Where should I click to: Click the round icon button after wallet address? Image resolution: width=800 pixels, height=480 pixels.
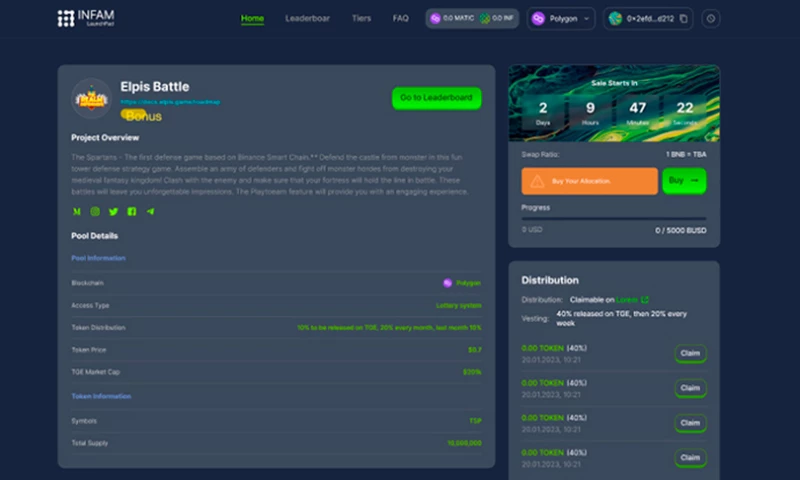711,19
